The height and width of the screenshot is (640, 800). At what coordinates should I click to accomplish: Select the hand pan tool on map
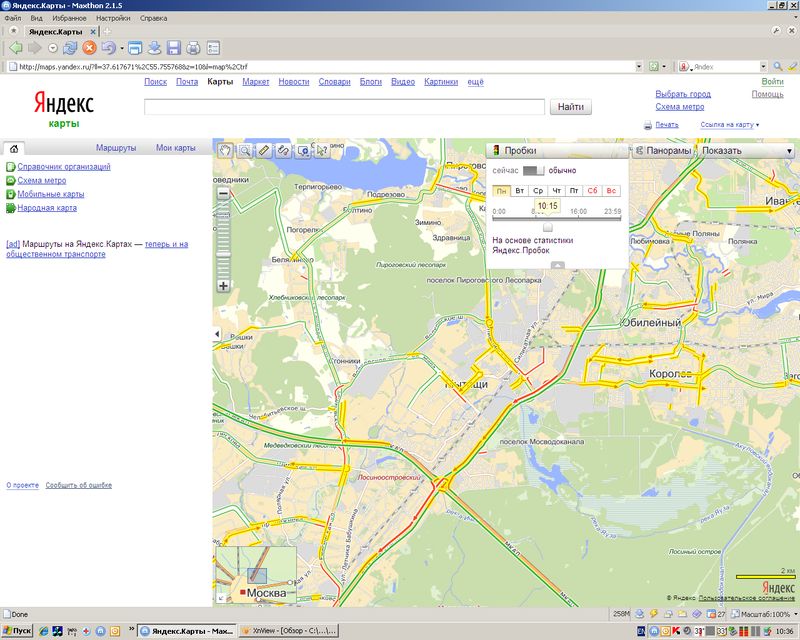pos(225,151)
